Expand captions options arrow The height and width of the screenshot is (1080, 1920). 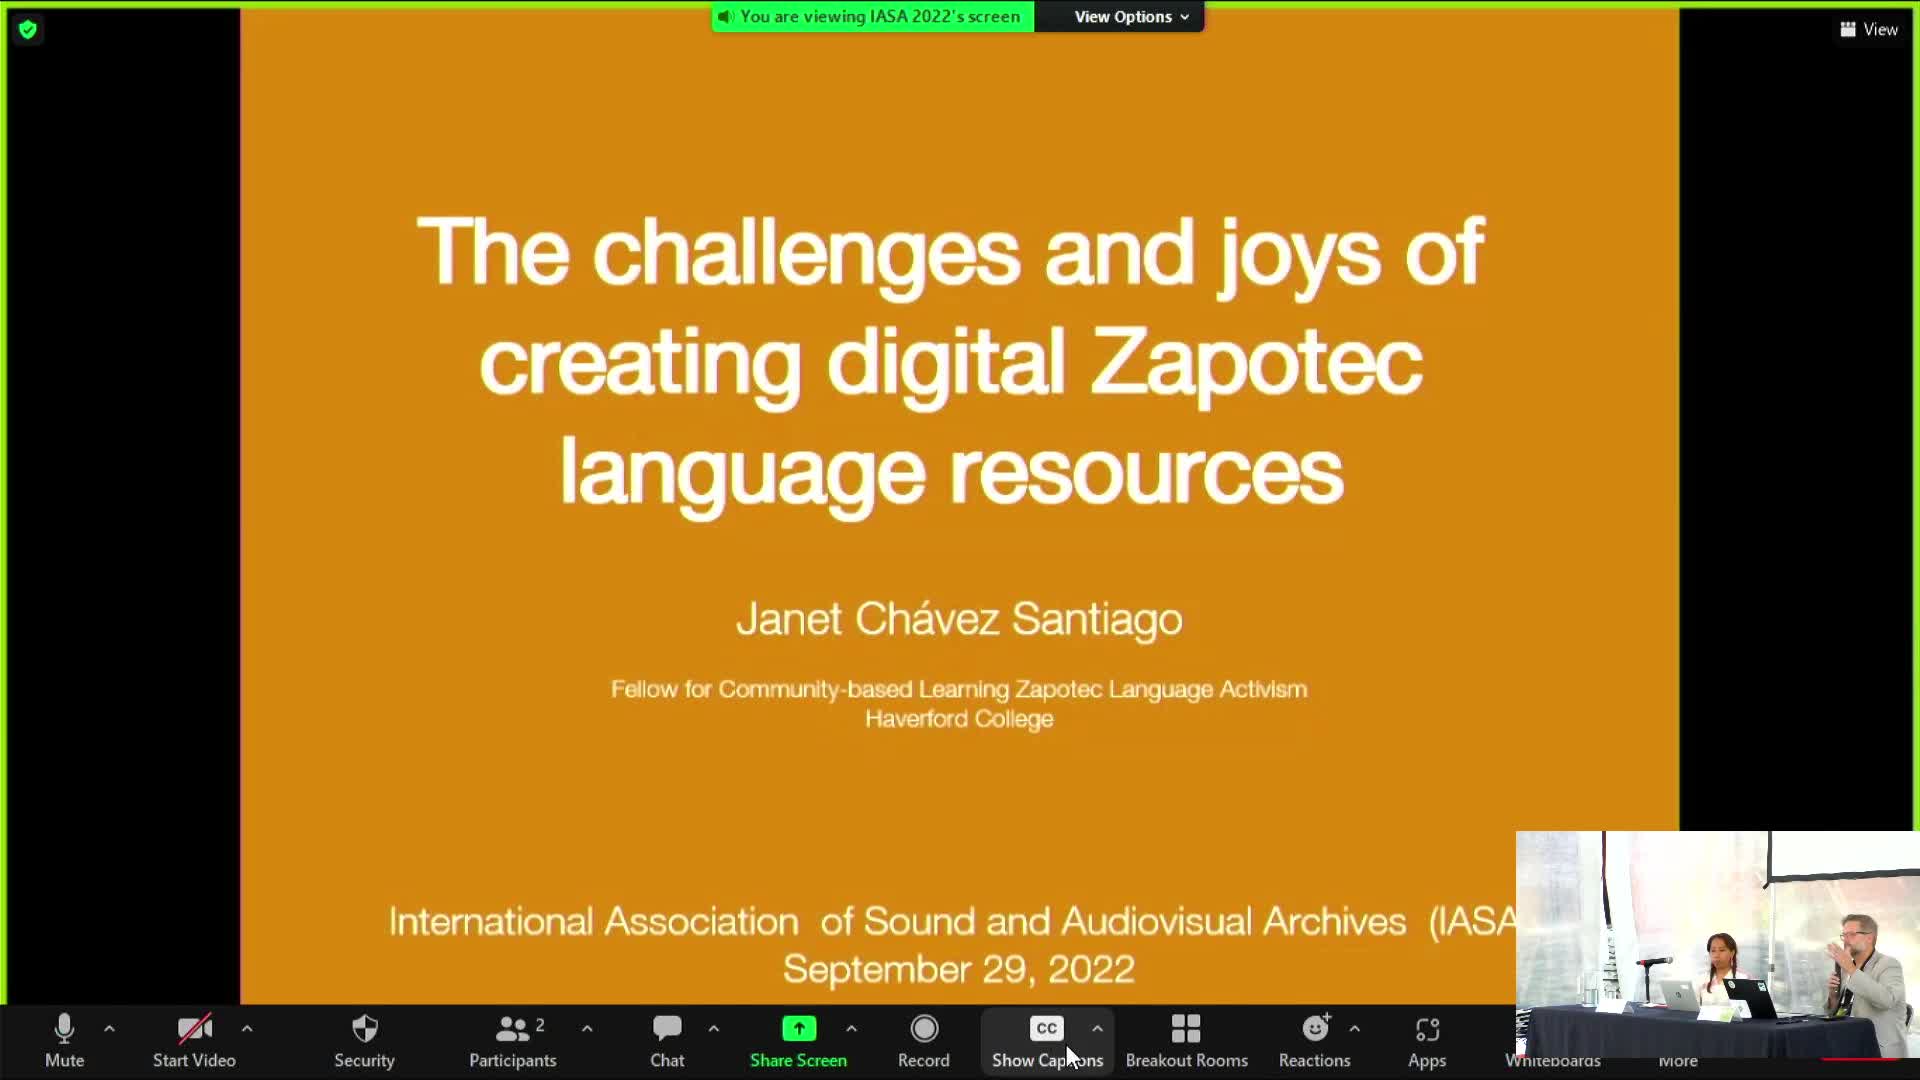(1097, 1028)
